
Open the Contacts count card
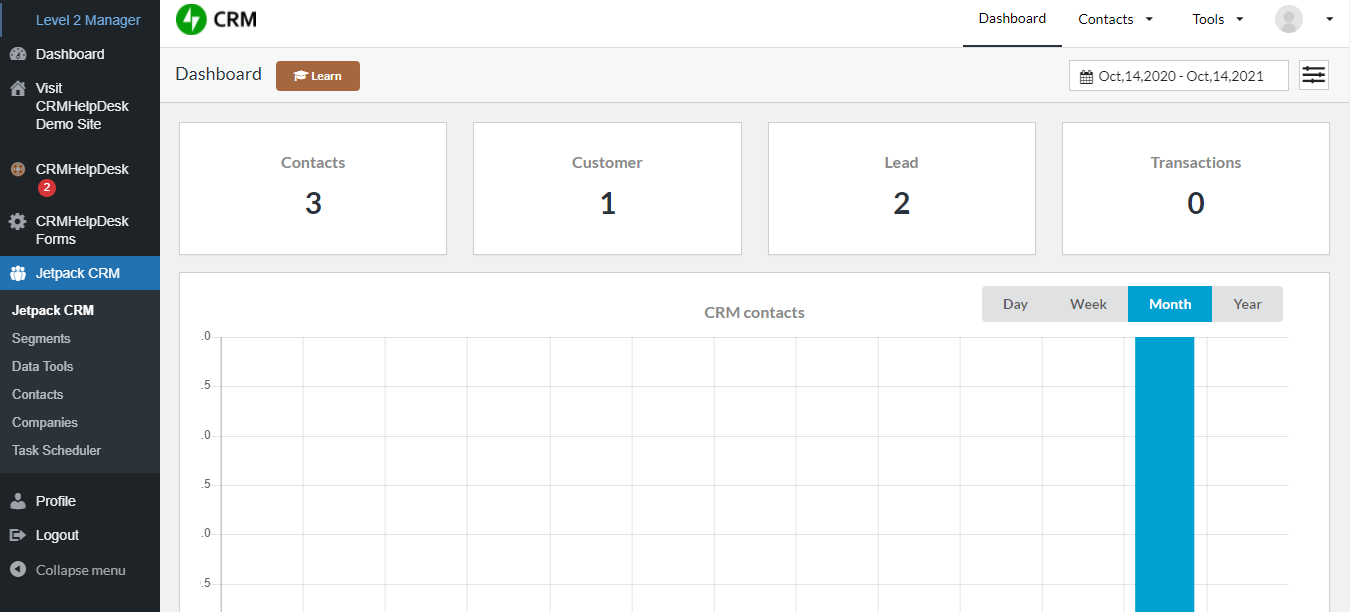313,188
